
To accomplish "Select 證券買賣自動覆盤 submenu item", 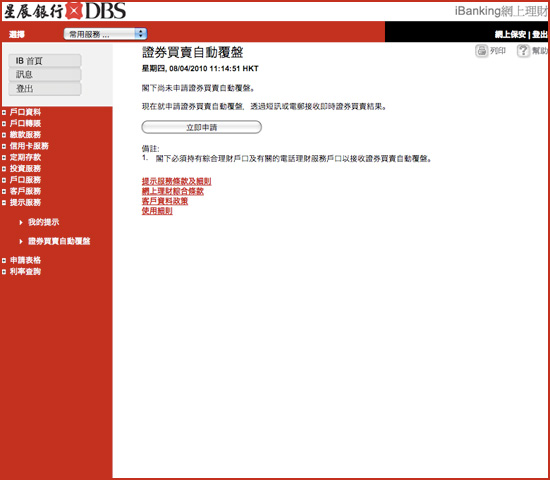I will (59, 241).
